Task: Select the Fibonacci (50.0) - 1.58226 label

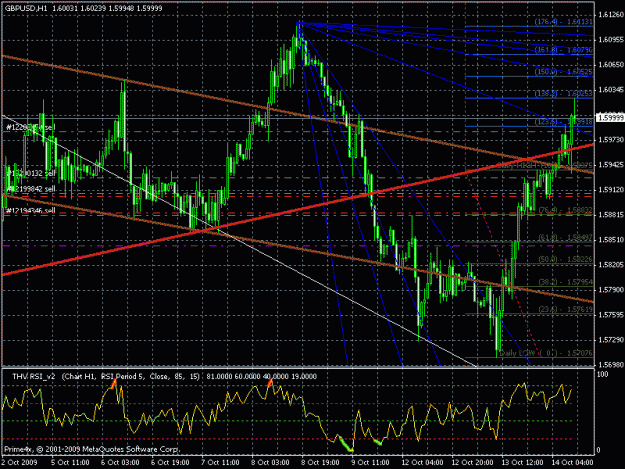Action: [565, 259]
